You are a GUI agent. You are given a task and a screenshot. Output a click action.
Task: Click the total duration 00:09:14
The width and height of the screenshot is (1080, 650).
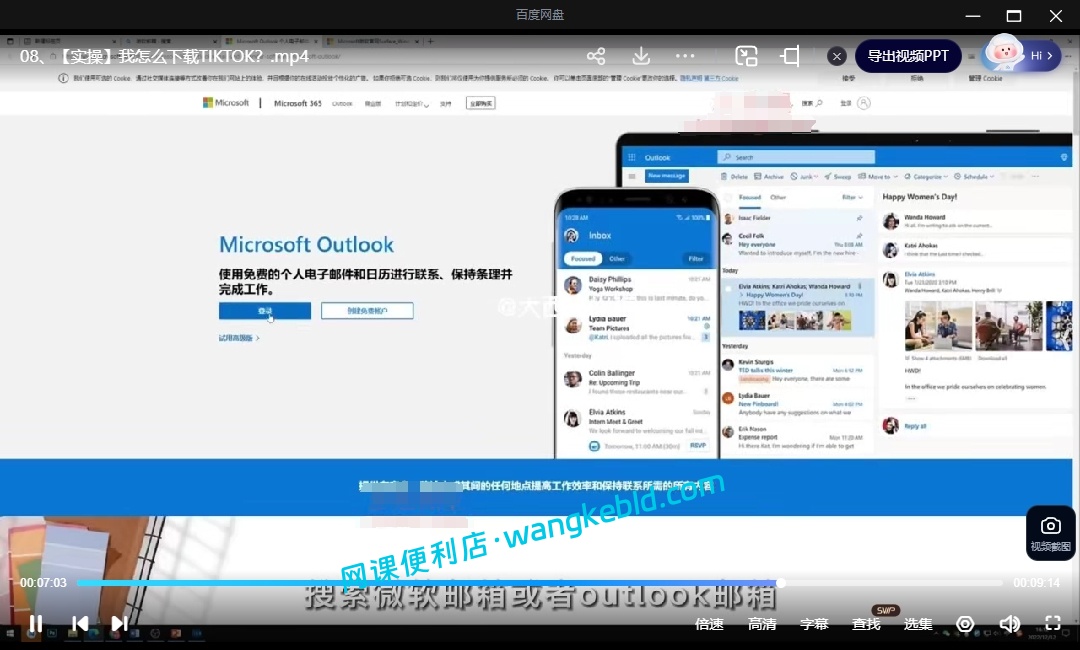(x=1036, y=583)
